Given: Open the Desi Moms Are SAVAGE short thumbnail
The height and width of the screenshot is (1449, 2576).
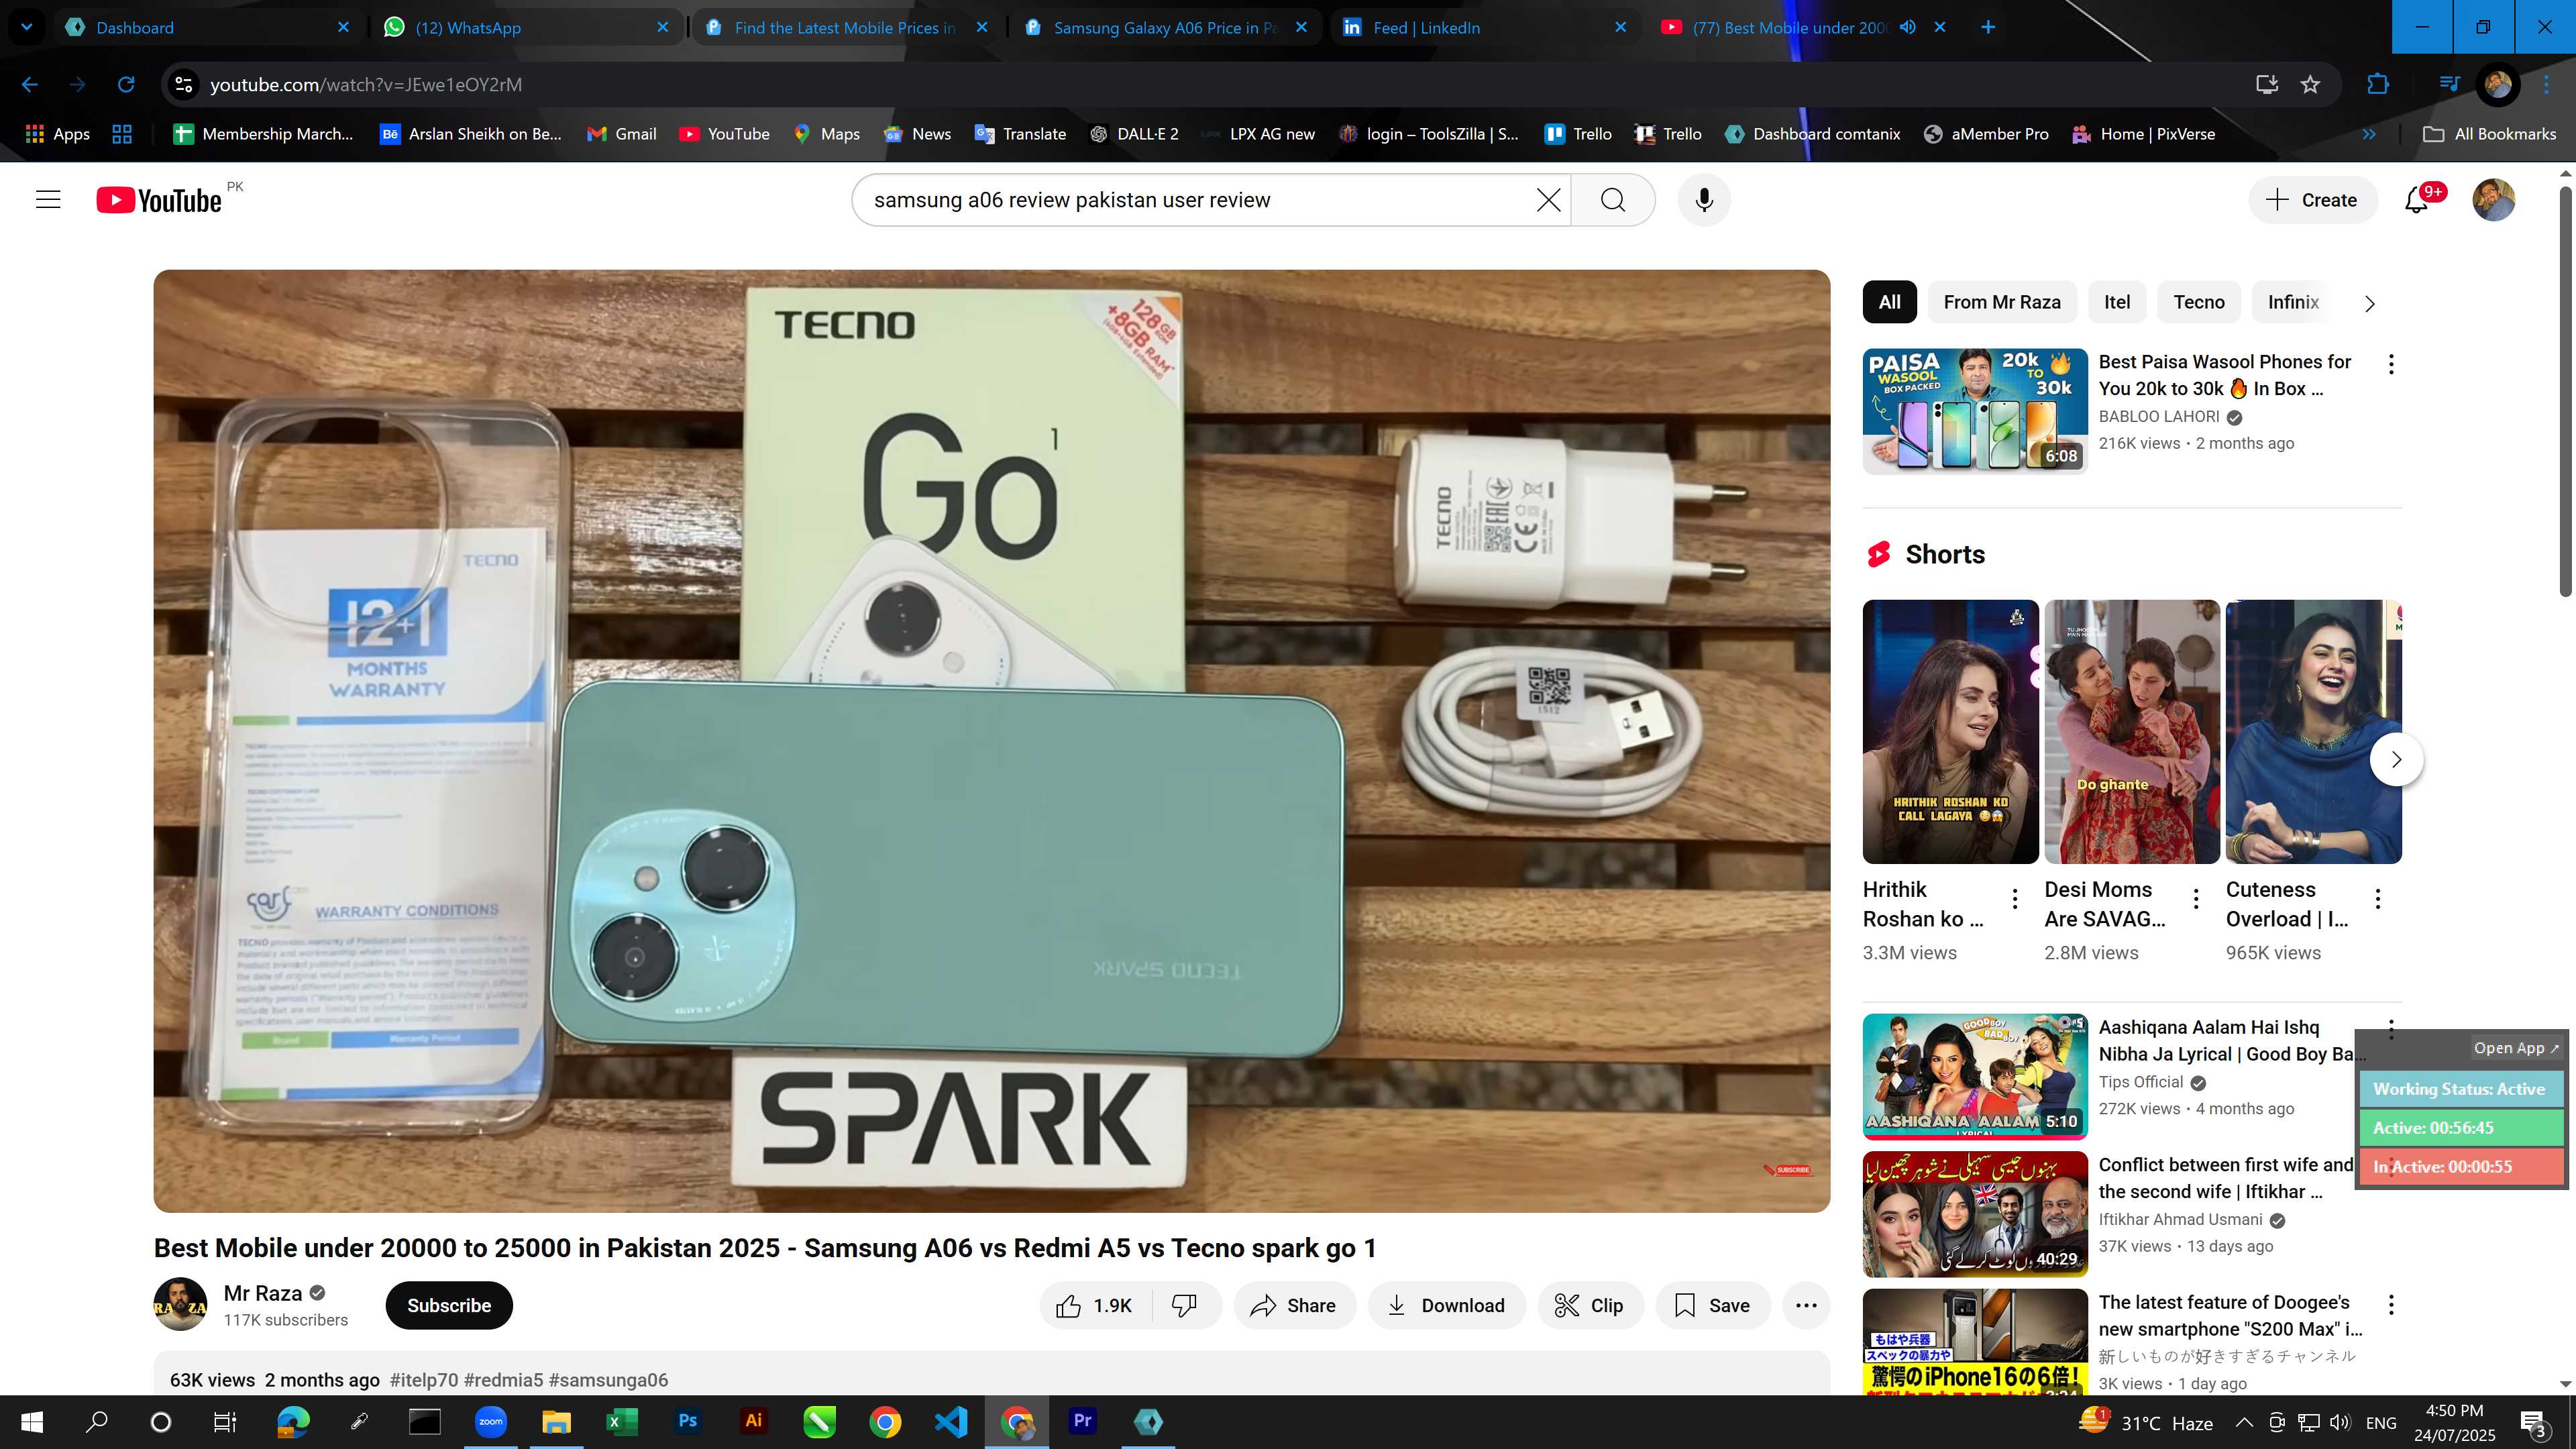Looking at the screenshot, I should 2131,732.
